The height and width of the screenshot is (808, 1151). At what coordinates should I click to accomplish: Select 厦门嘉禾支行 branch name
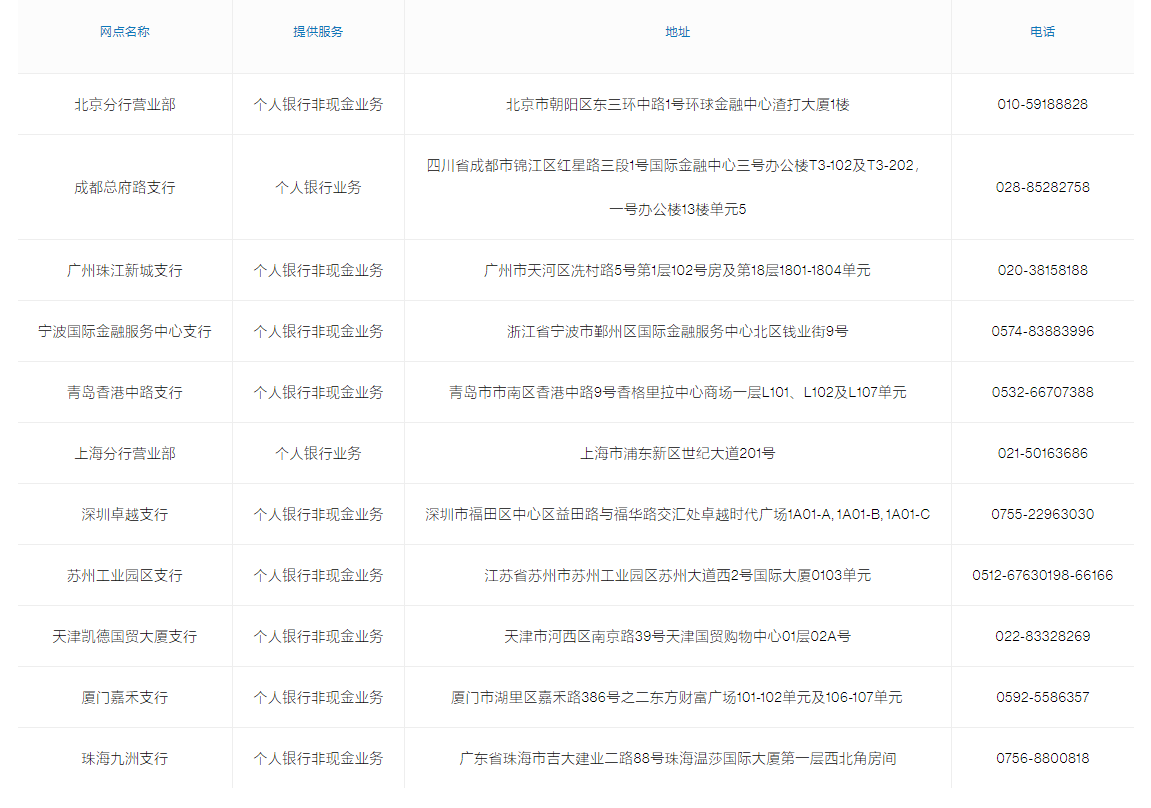(x=125, y=696)
